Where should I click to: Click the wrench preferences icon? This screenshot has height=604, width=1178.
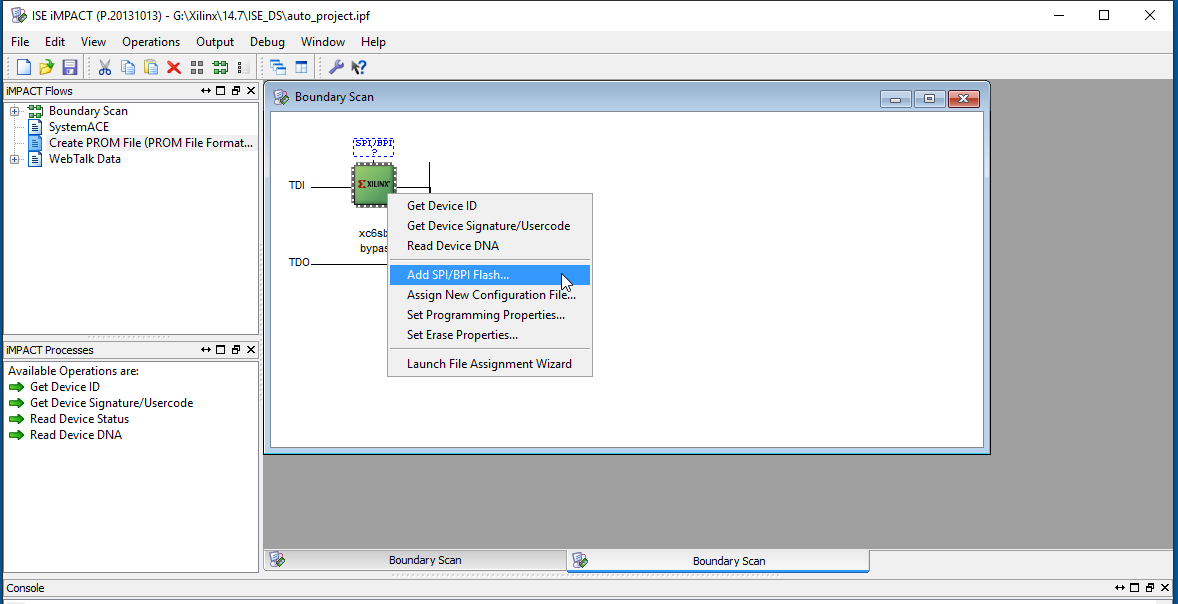pos(336,67)
